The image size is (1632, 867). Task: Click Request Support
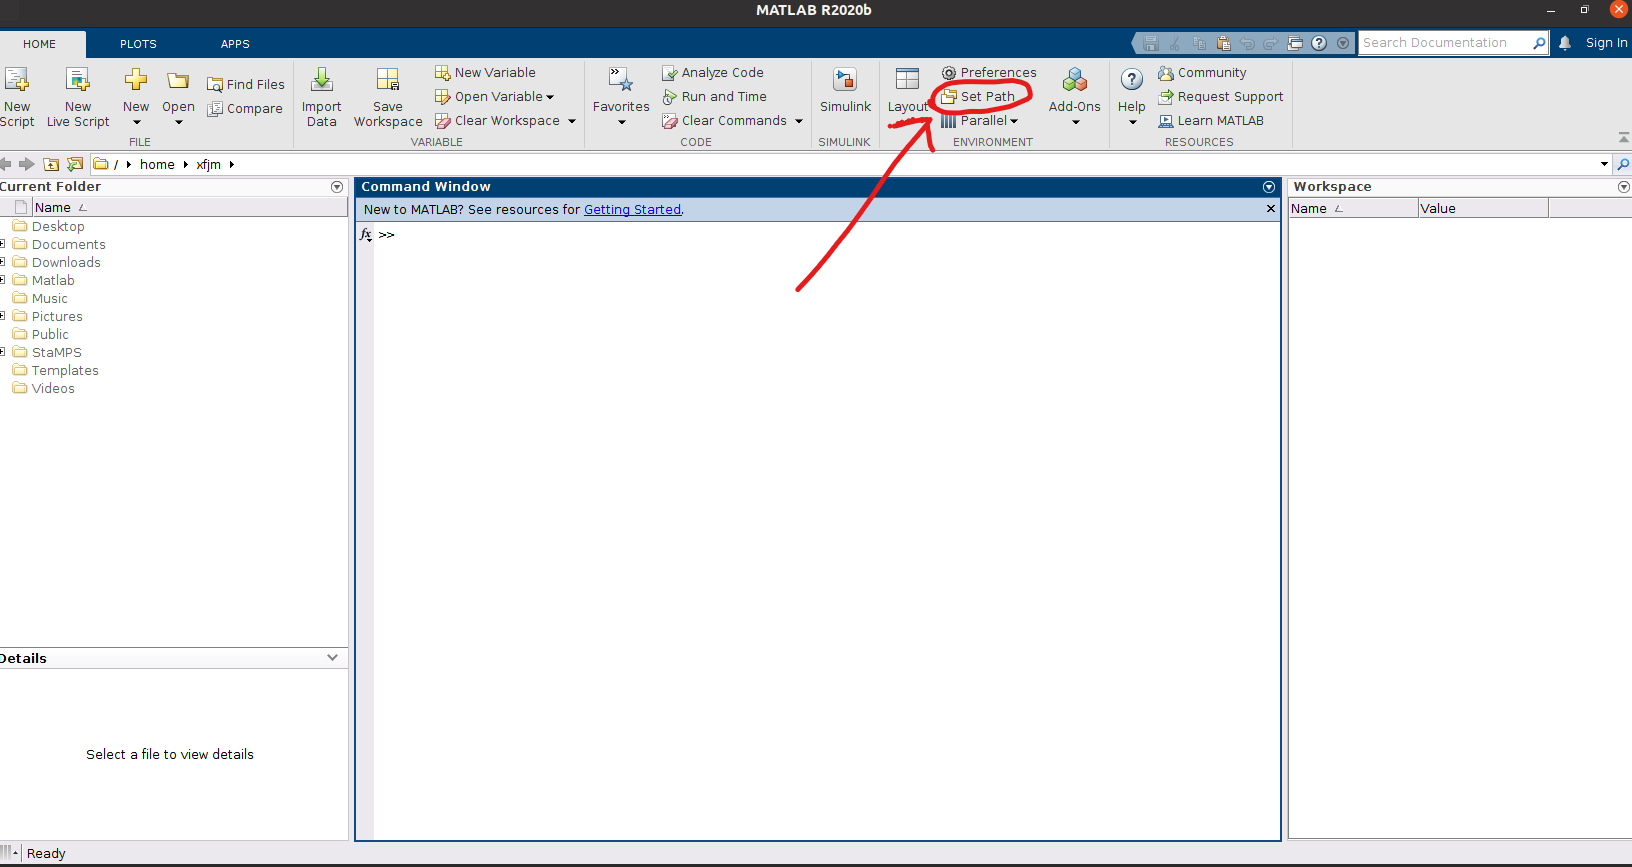tap(1220, 97)
